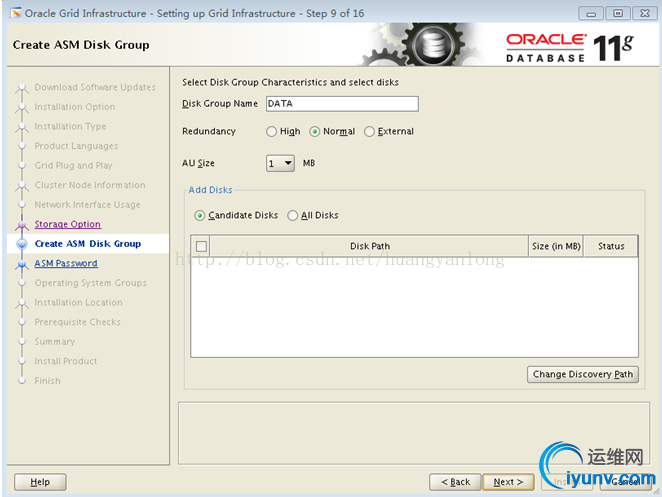662x497 pixels.
Task: Click Installation Option step
Action: tap(75, 107)
